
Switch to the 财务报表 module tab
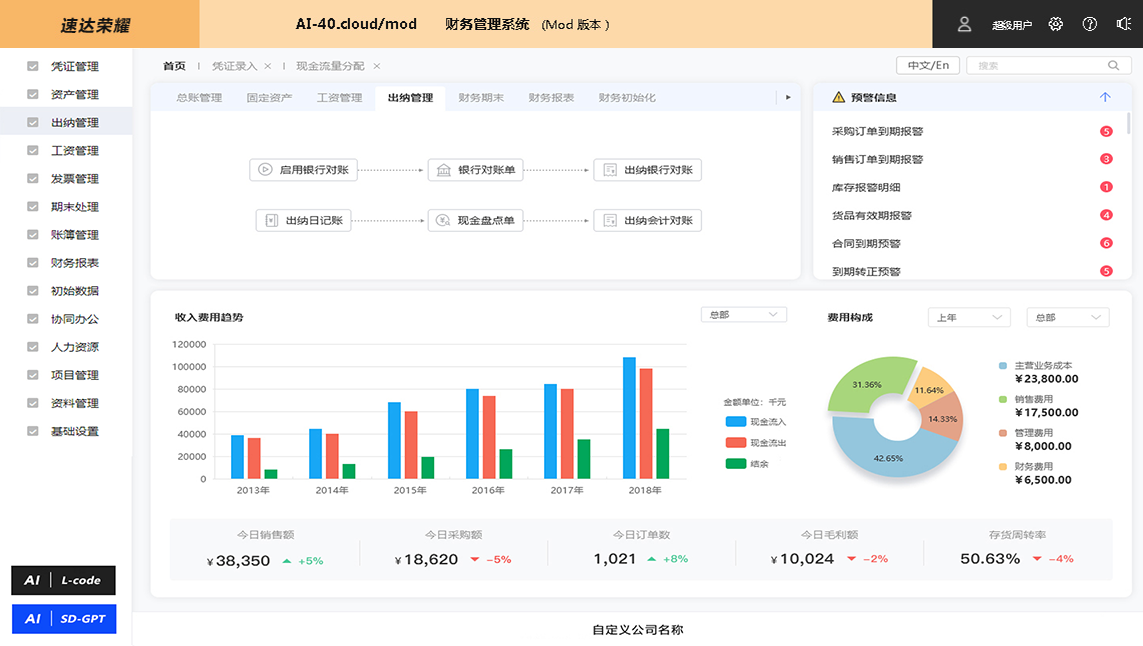point(551,98)
